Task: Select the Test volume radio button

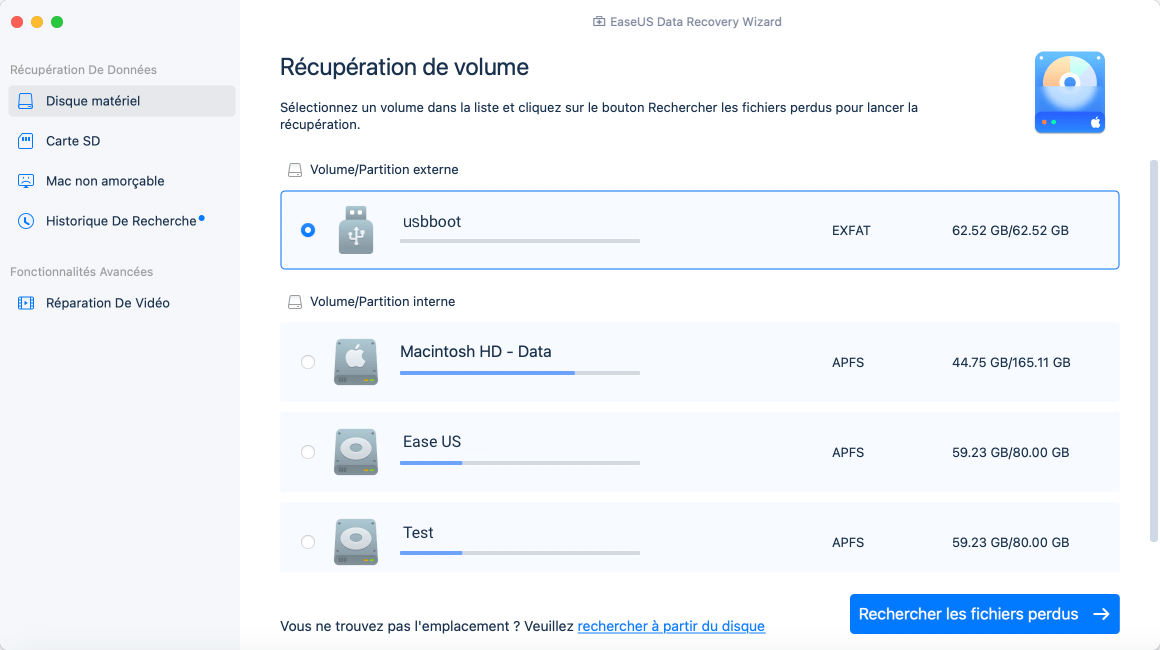Action: 308,542
